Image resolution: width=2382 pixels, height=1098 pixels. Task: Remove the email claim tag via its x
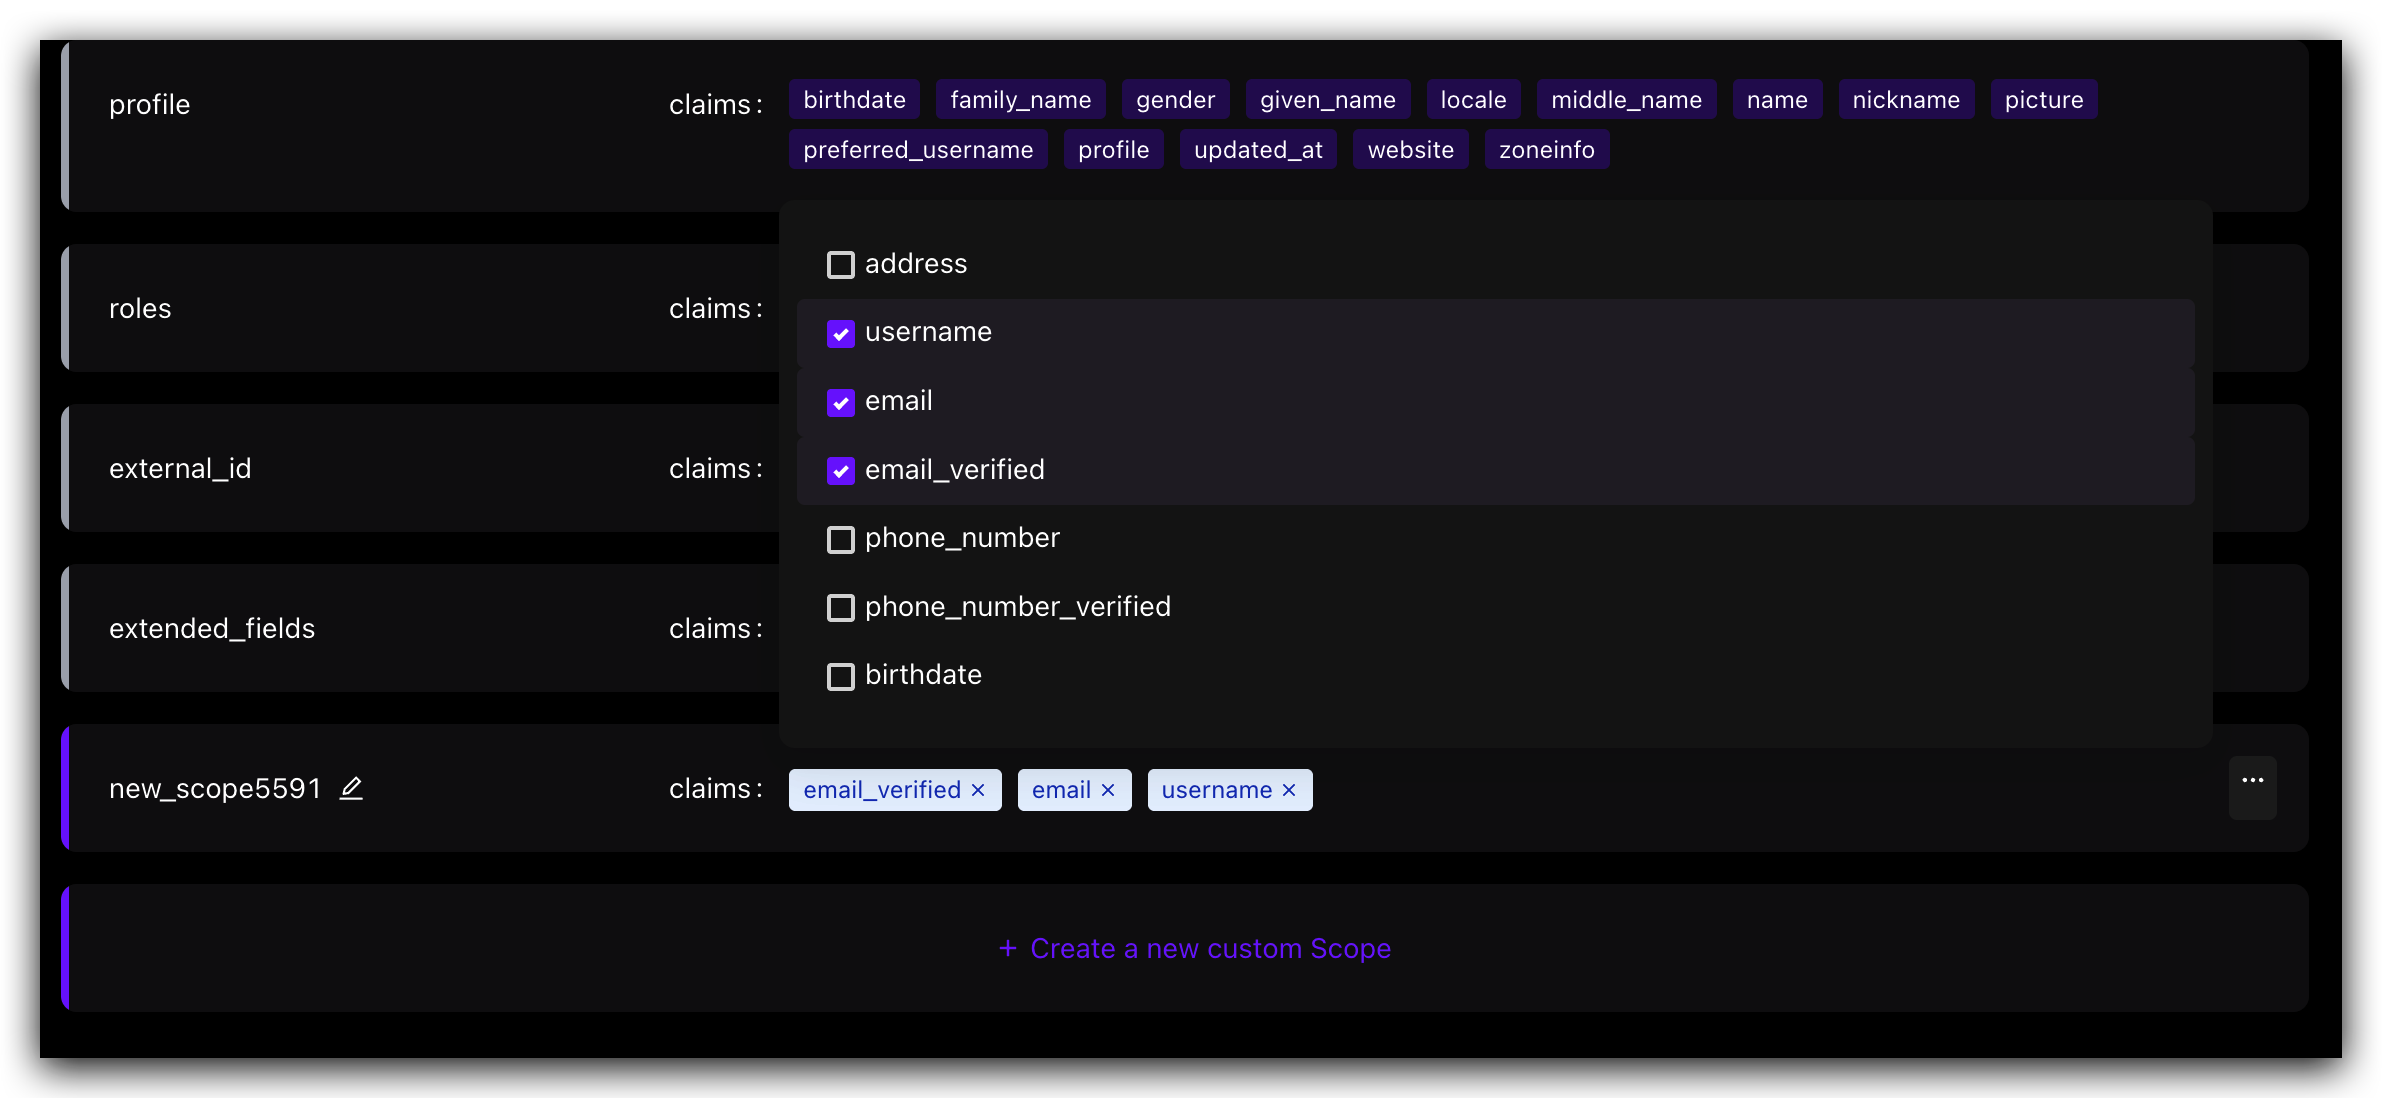point(1108,790)
